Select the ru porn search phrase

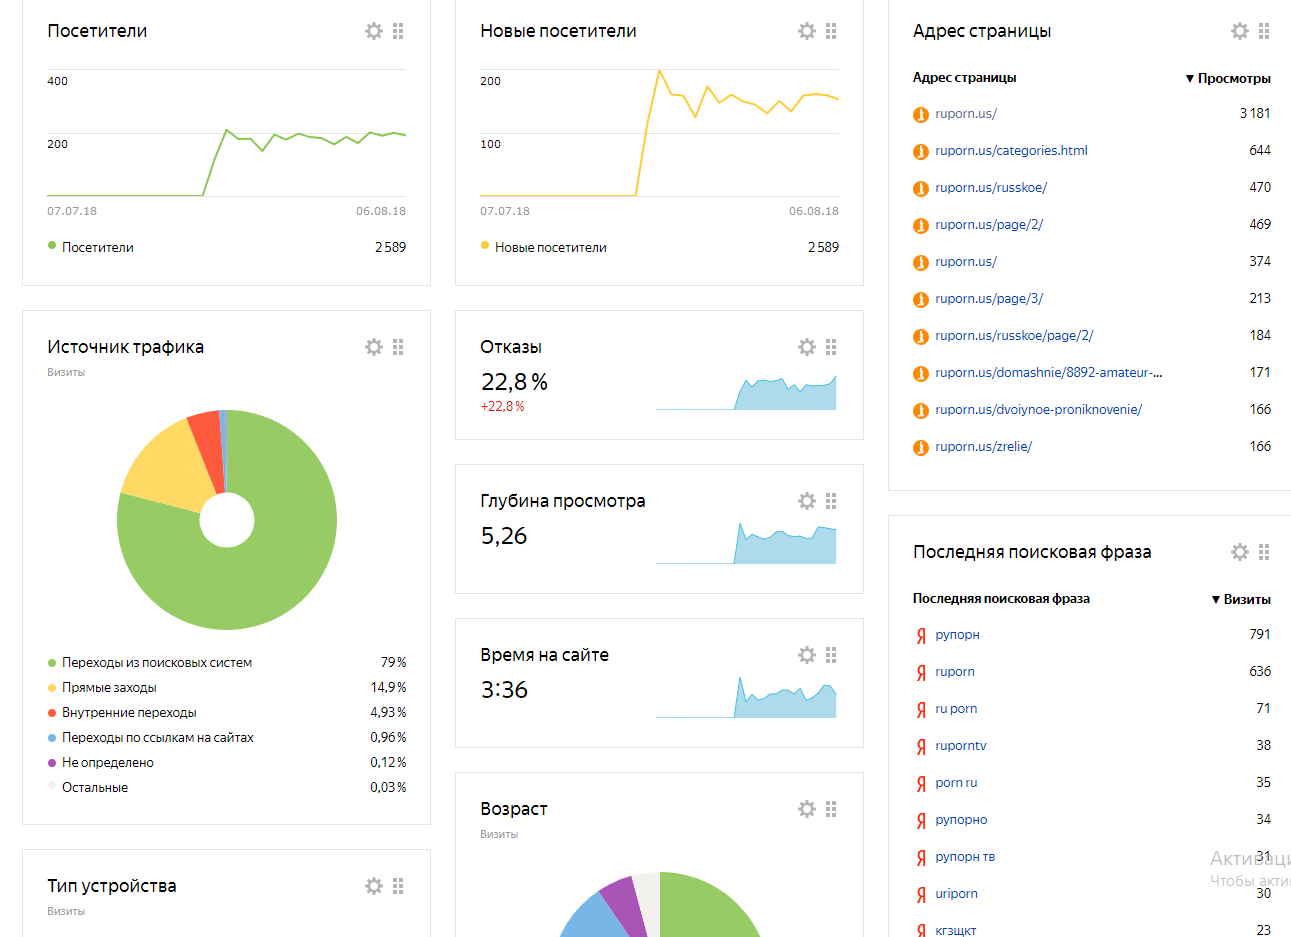956,709
